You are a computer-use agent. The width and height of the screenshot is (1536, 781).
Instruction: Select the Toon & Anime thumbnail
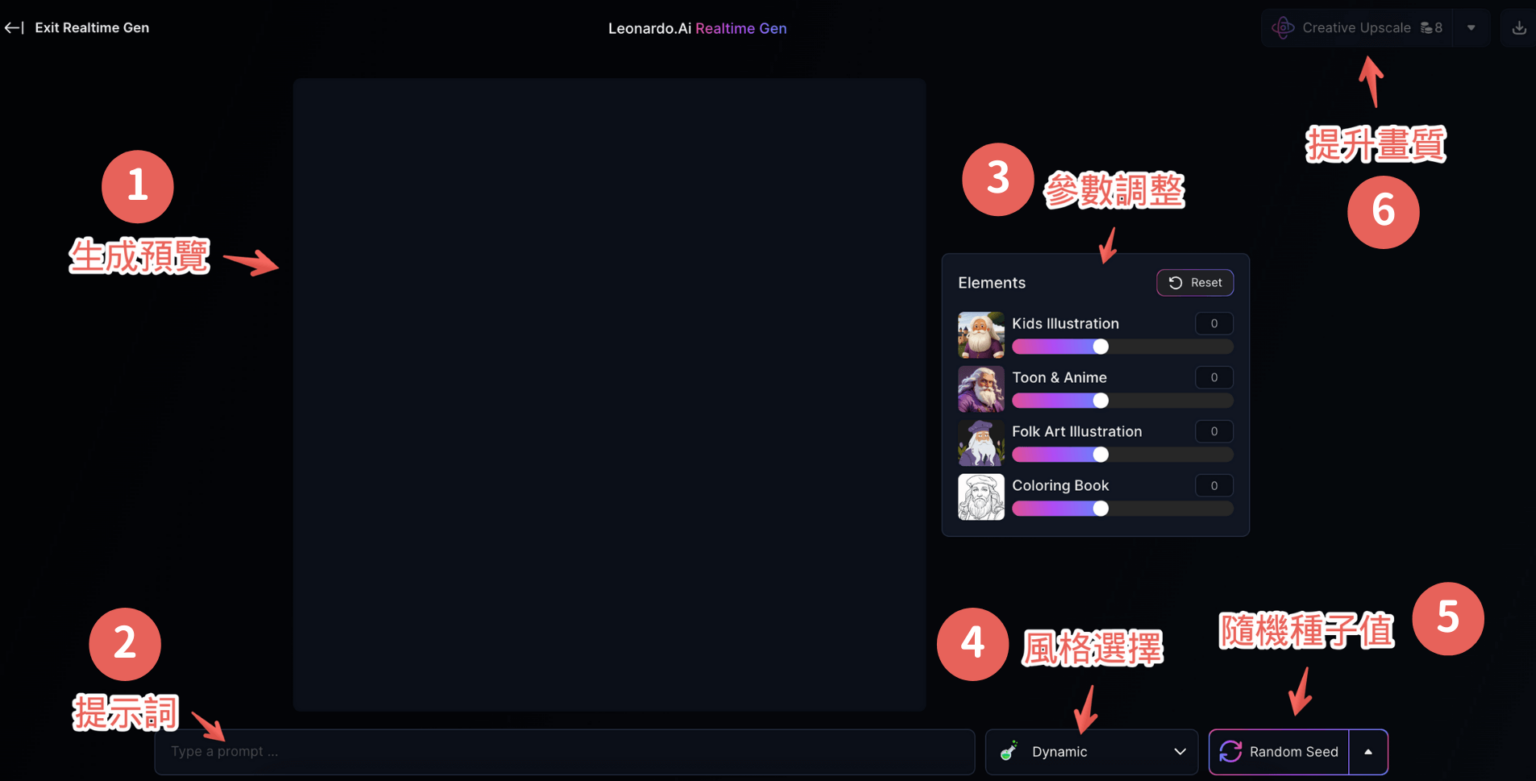(981, 389)
